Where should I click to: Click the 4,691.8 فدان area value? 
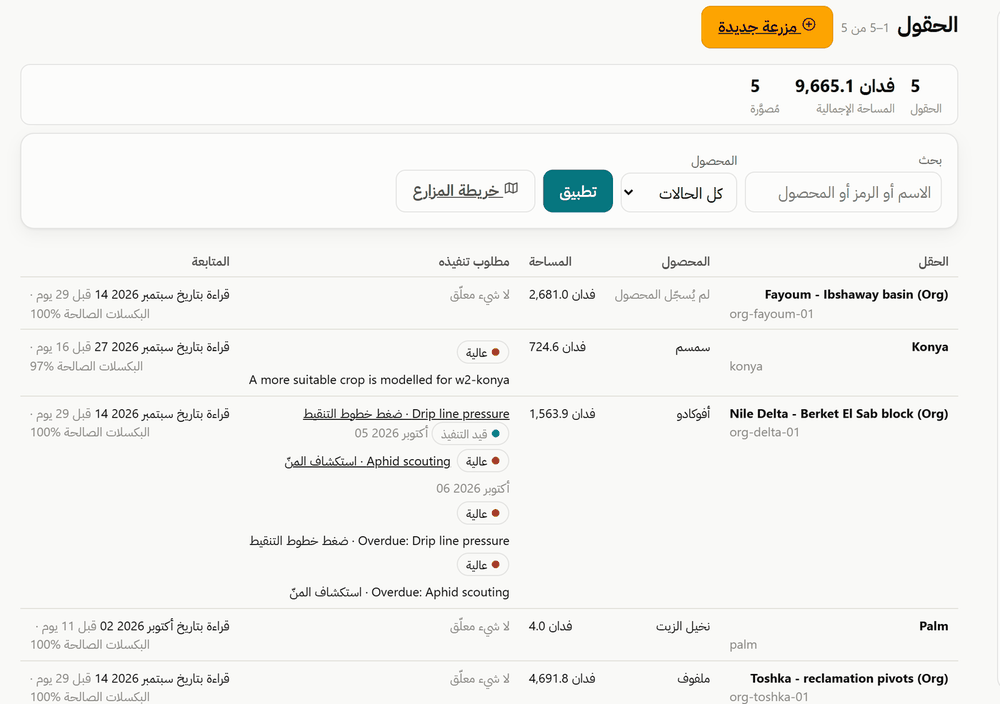click(x=562, y=678)
